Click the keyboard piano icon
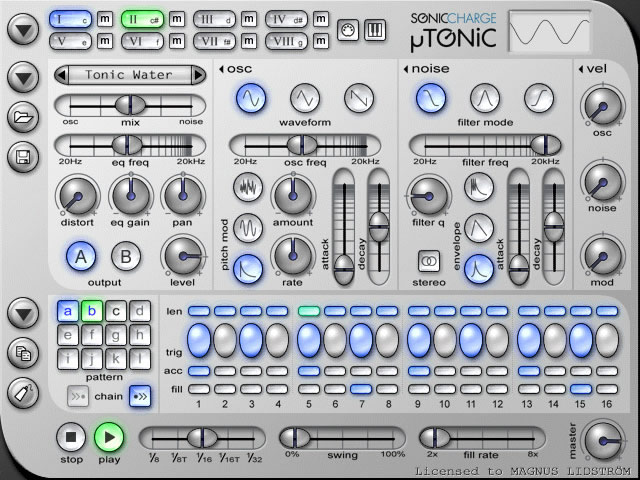The height and width of the screenshot is (480, 640). coord(375,30)
